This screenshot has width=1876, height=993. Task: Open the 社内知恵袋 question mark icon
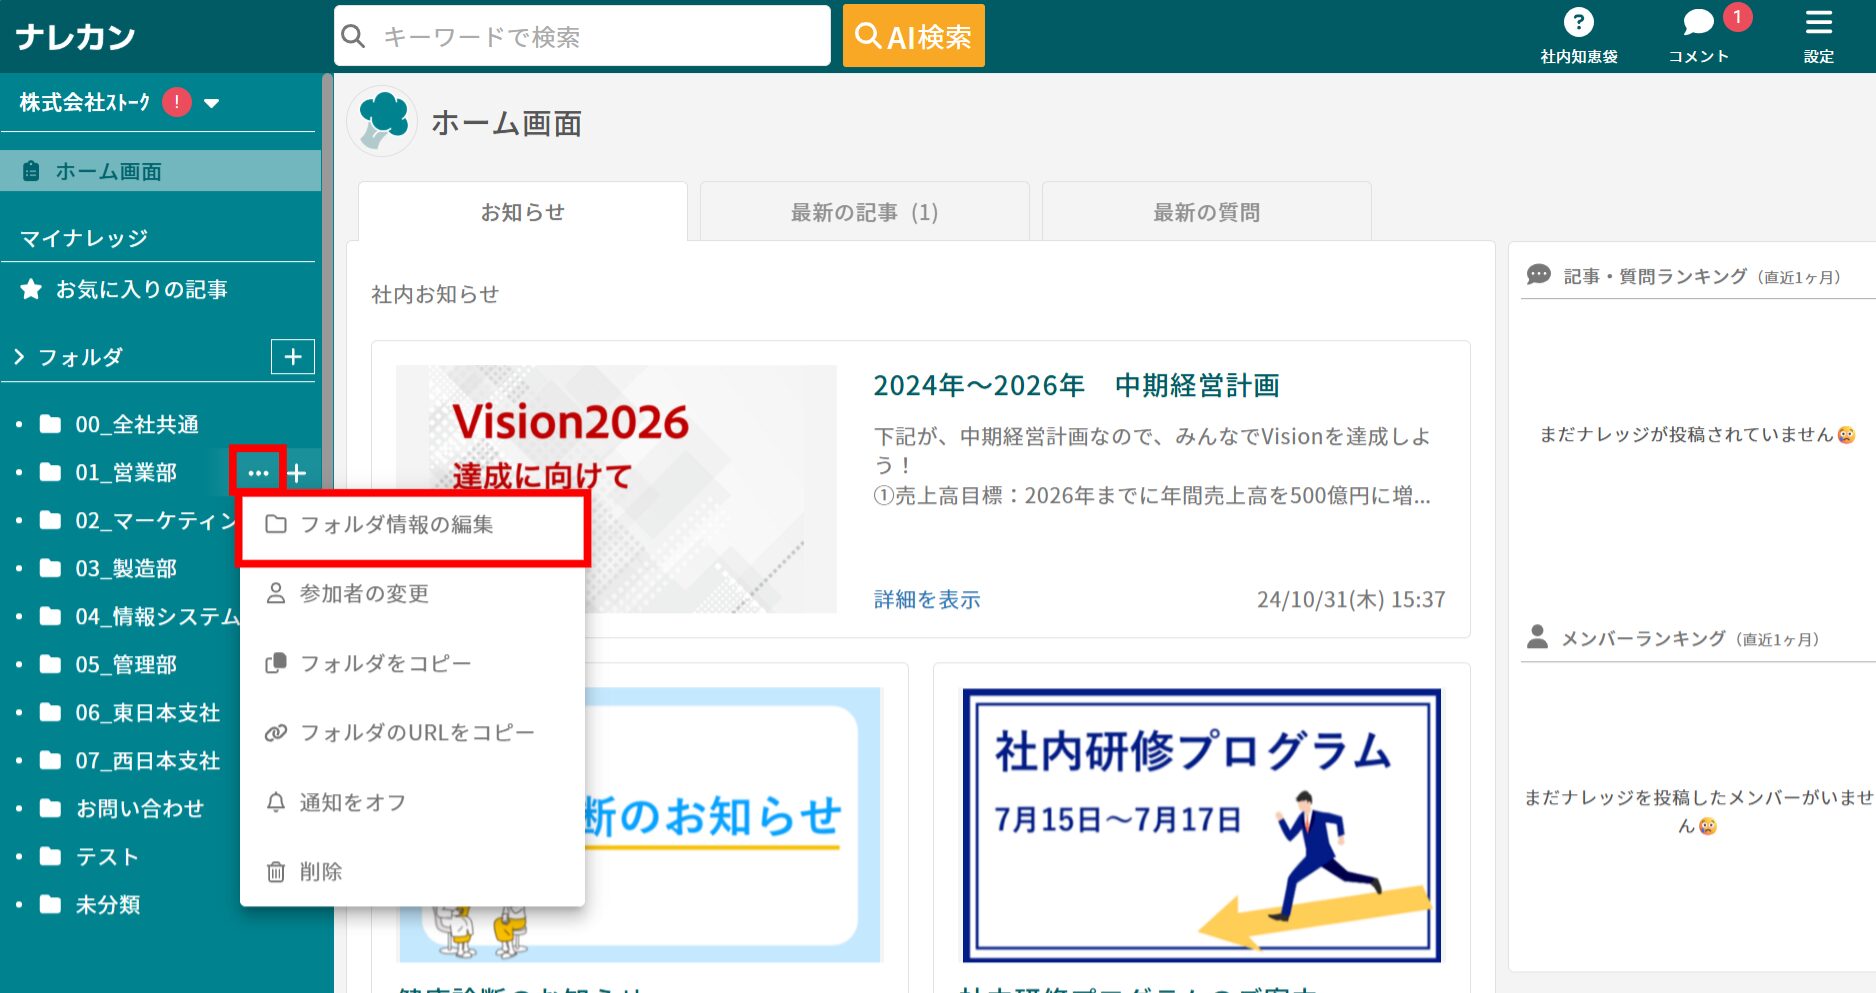pyautogui.click(x=1578, y=22)
